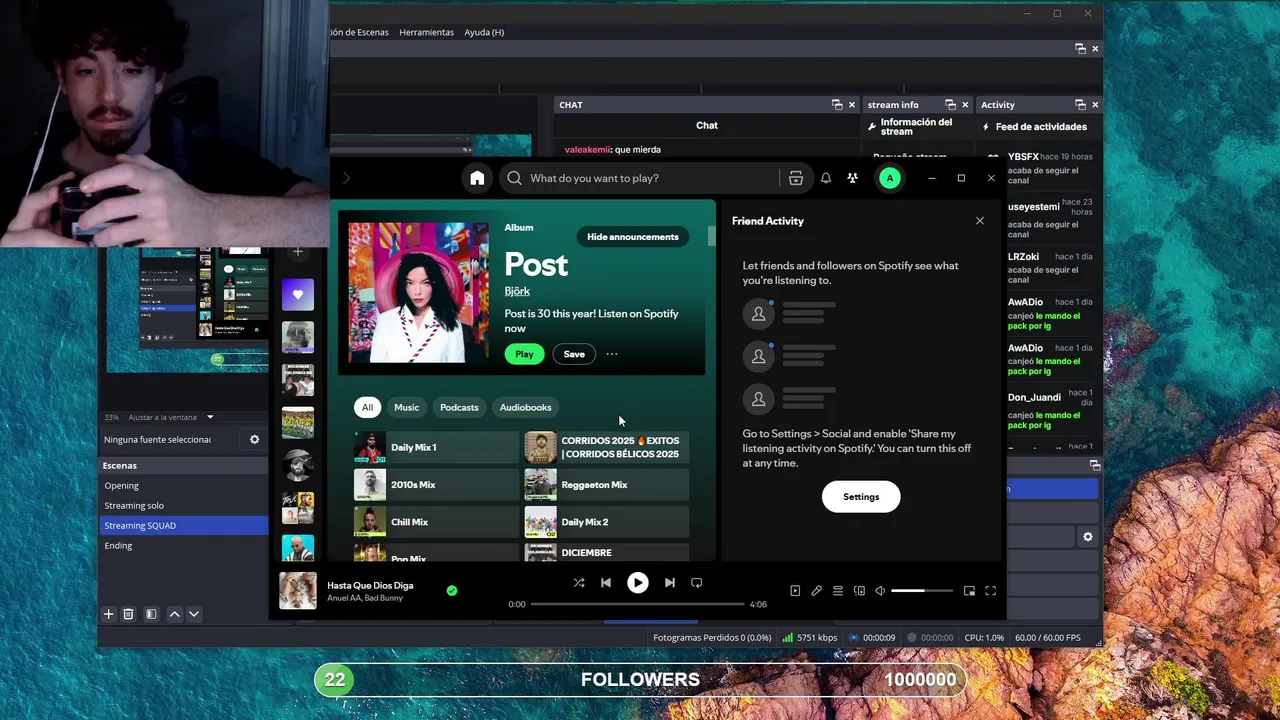This screenshot has height=720, width=1280.
Task: Select the 'Streaming solo' scene
Action: coord(183,505)
